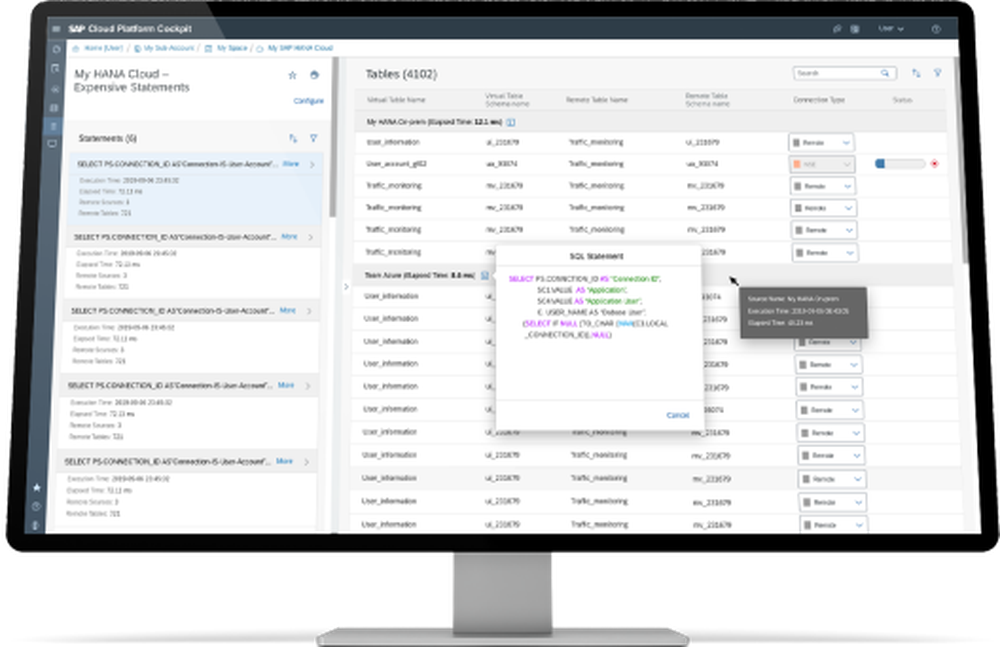
Task: Sort the Statements list
Action: (293, 138)
